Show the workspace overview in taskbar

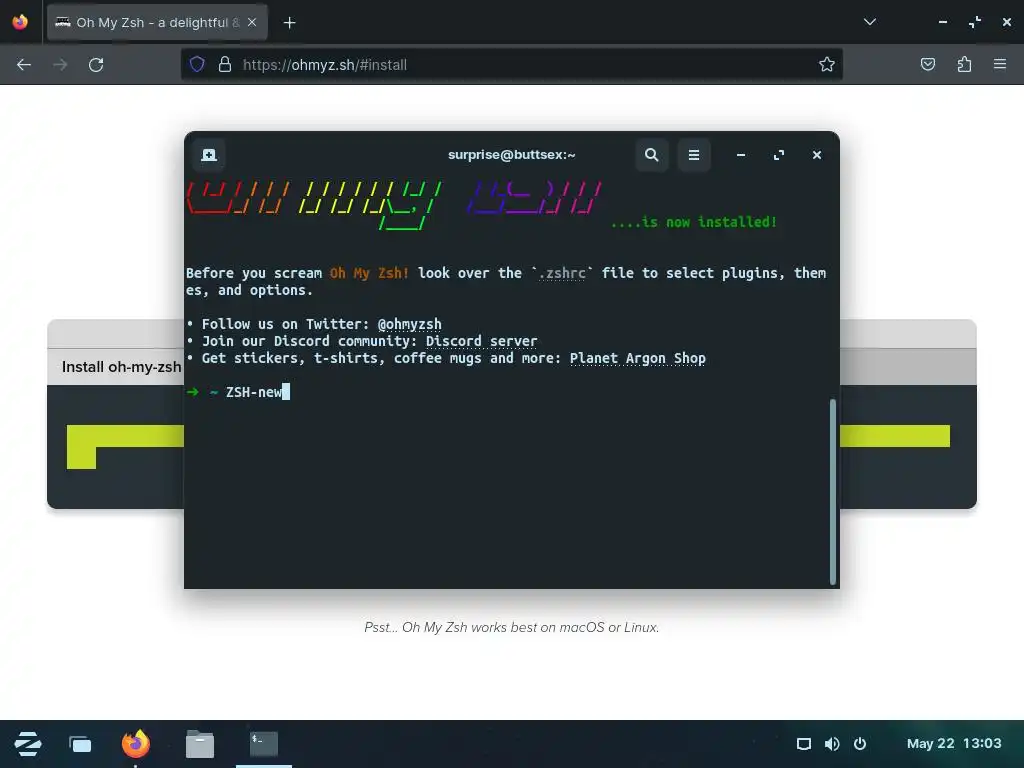point(80,744)
